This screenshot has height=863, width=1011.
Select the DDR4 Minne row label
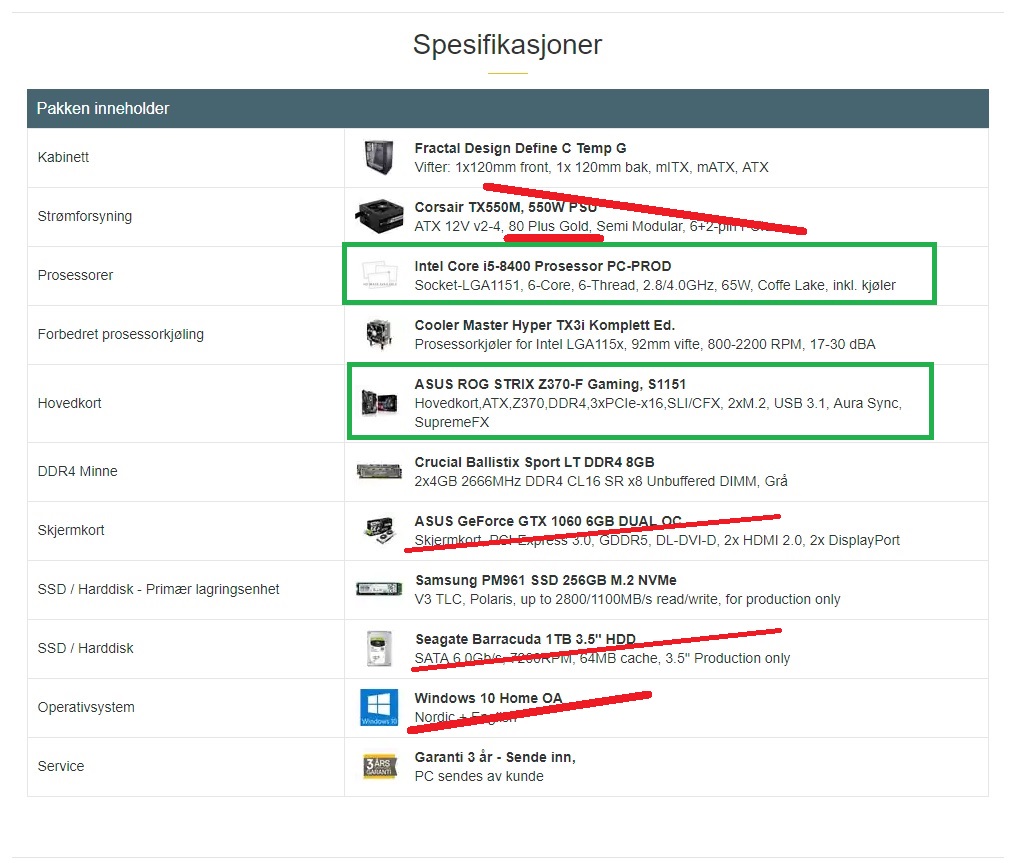click(x=77, y=471)
